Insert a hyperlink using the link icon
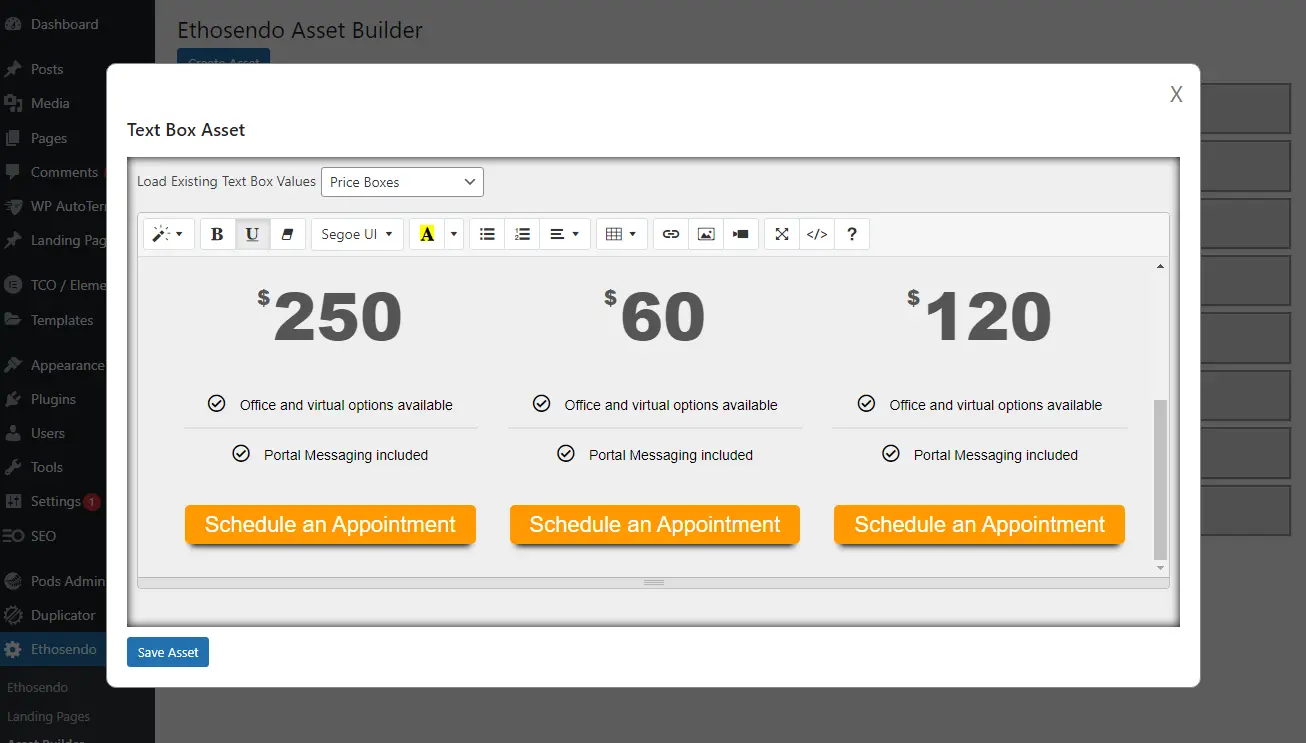The image size is (1306, 743). coord(670,233)
